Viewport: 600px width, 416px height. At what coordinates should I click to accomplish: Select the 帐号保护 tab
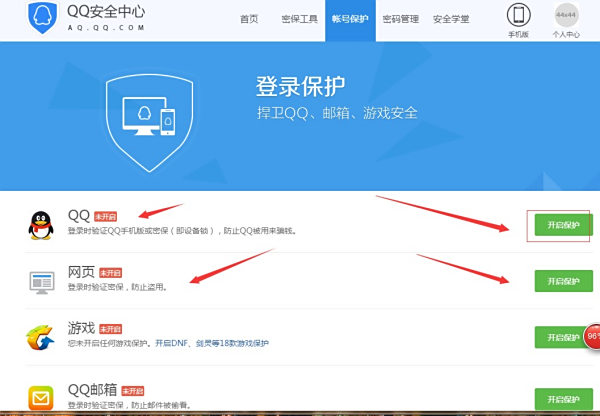[x=350, y=20]
